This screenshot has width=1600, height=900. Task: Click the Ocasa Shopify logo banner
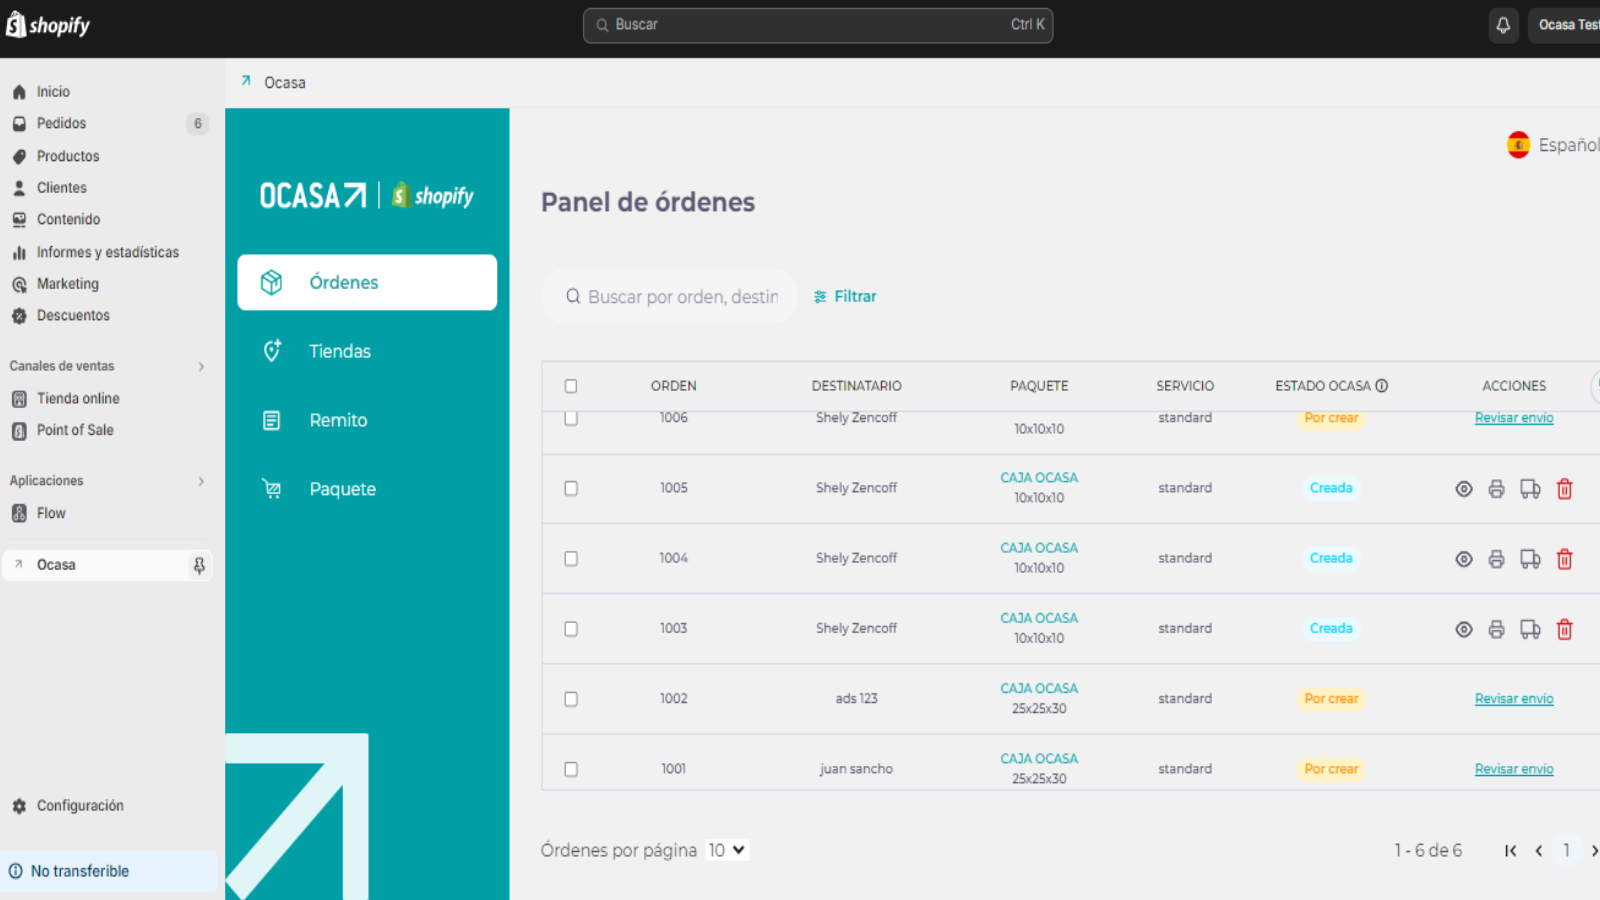click(367, 195)
